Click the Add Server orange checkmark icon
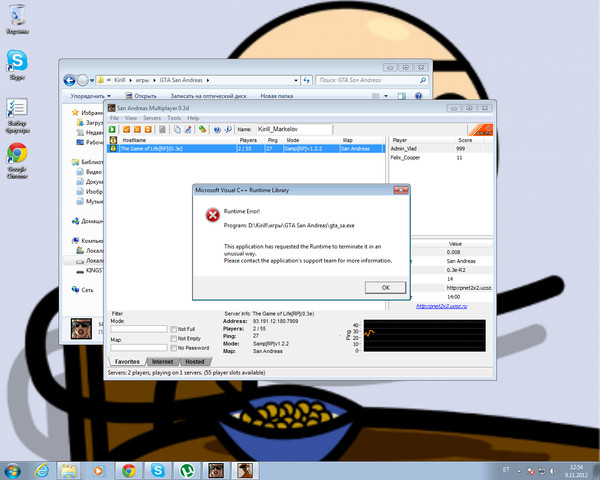 point(127,129)
